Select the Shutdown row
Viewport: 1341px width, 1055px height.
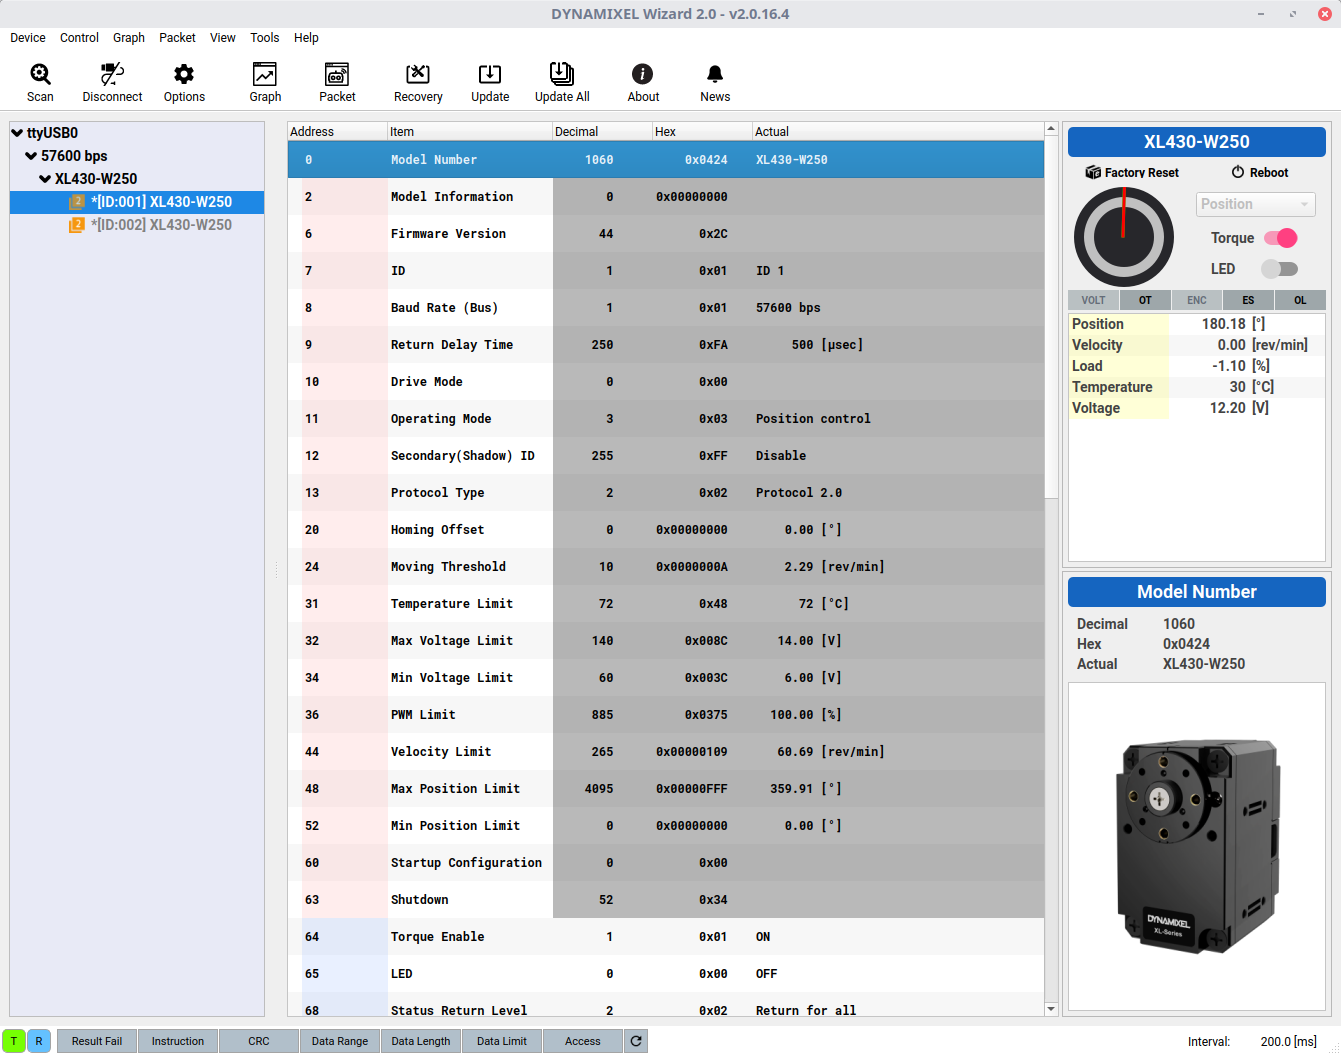click(x=666, y=900)
